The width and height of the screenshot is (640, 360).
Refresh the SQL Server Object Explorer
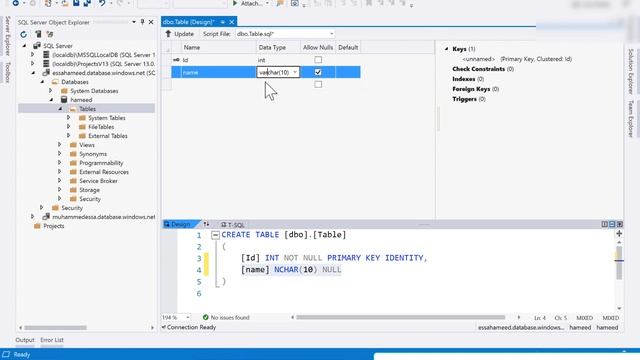click(24, 34)
